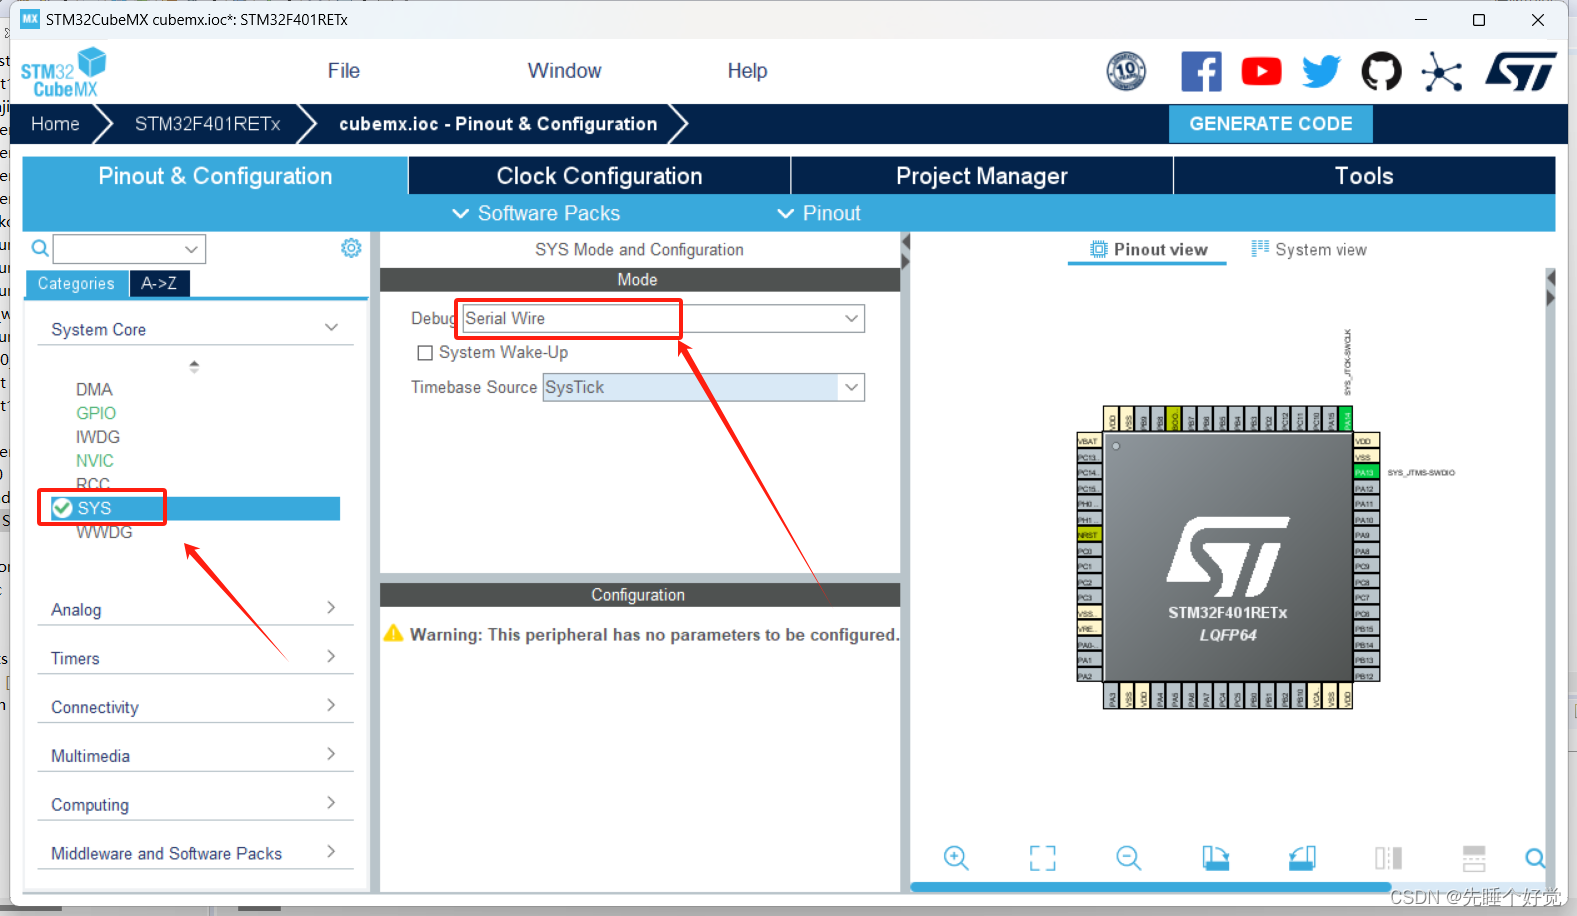Select IWDG in System Core list
Viewport: 1577px width, 916px height.
[98, 437]
